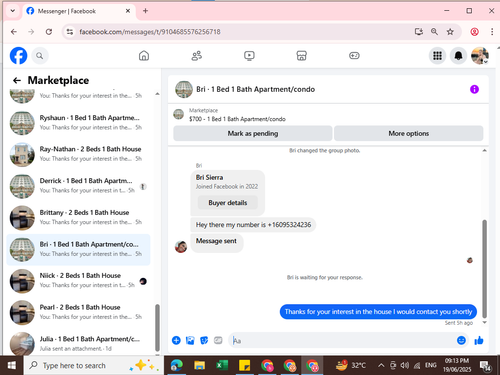Go to the Home feed icon
This screenshot has width=500, height=375.
(144, 56)
